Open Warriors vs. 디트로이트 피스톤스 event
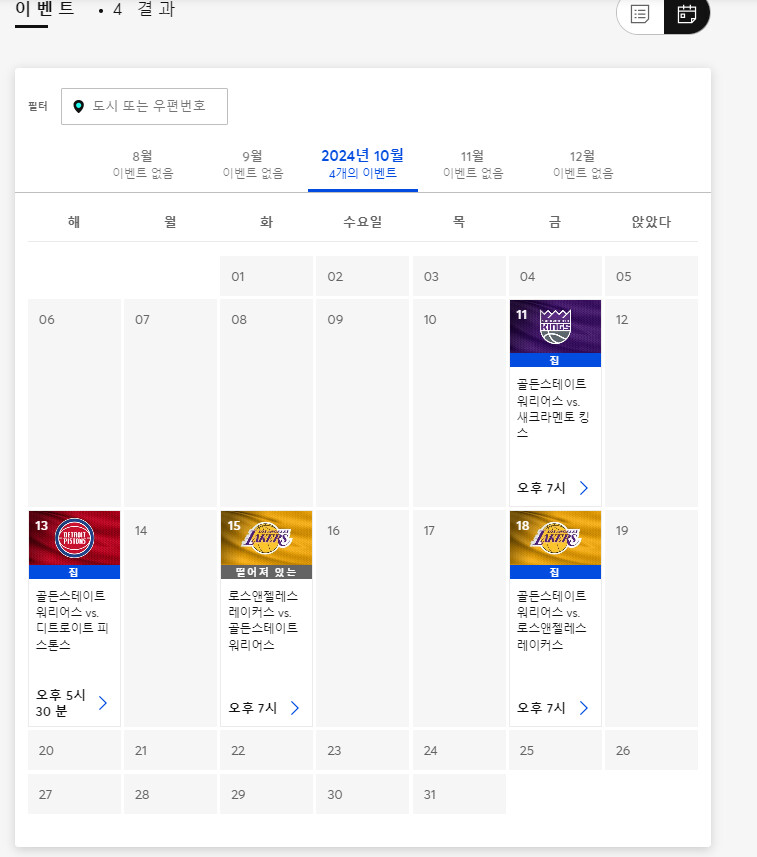 click(x=72, y=620)
